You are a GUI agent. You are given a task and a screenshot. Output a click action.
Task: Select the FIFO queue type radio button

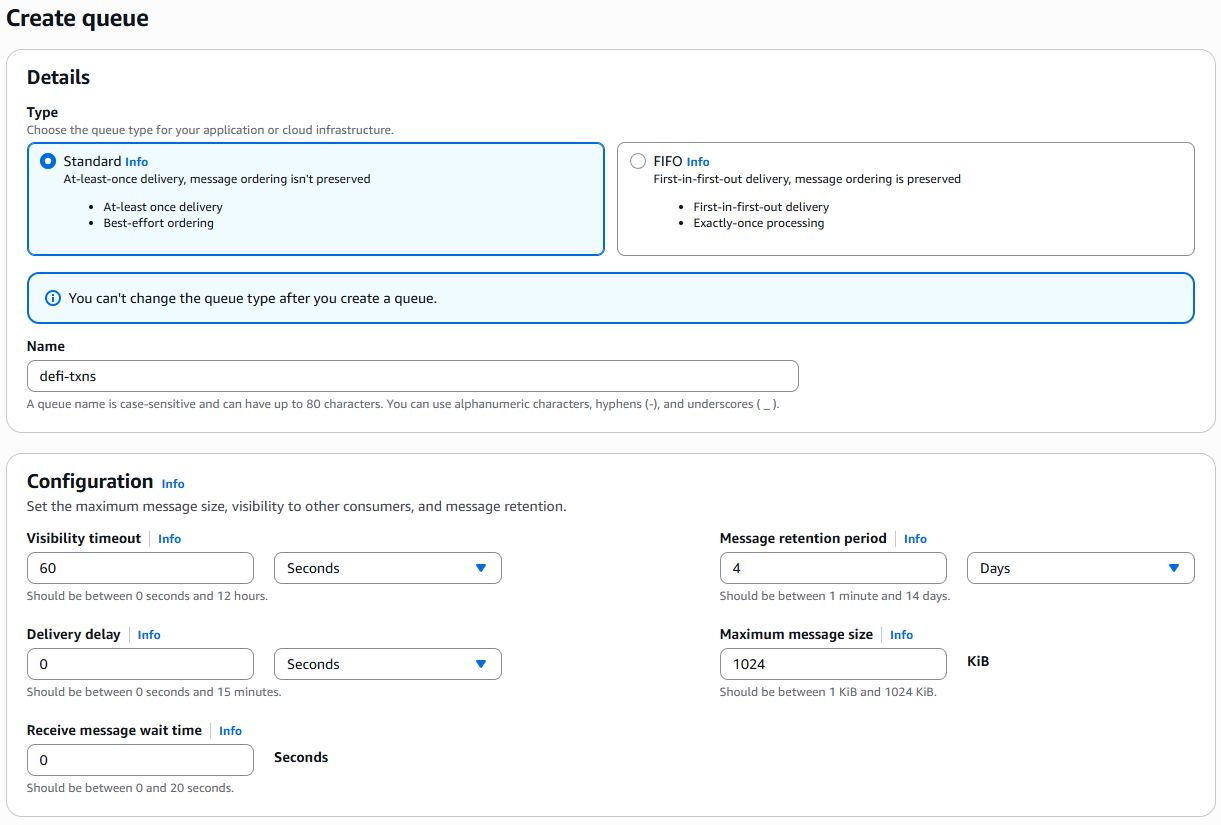pos(638,161)
